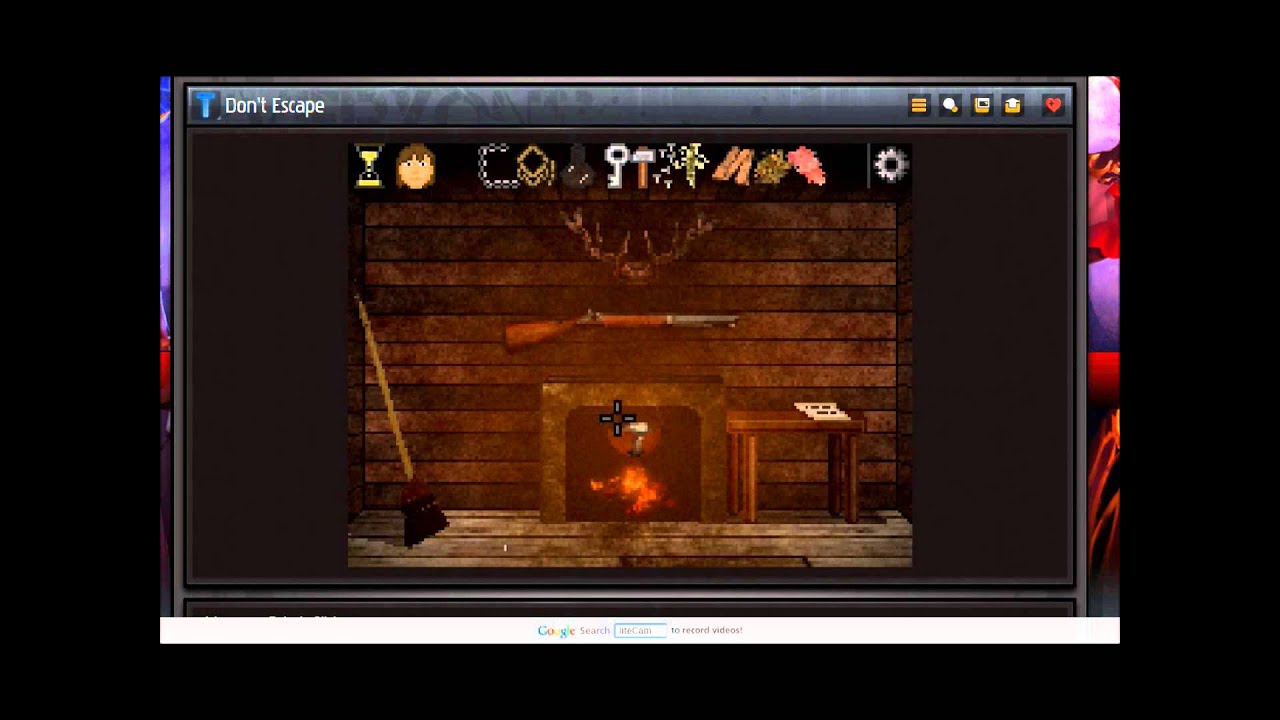The width and height of the screenshot is (1280, 720).
Task: Select the dark potion flask item
Action: (x=576, y=167)
